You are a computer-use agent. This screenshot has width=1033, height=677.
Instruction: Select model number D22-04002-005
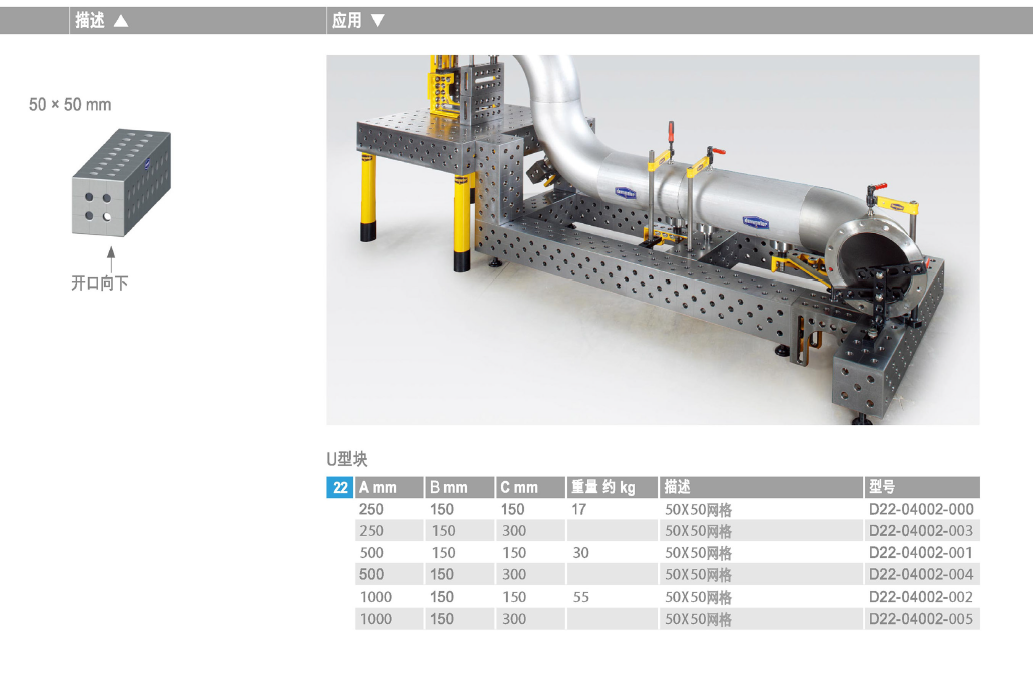921,619
